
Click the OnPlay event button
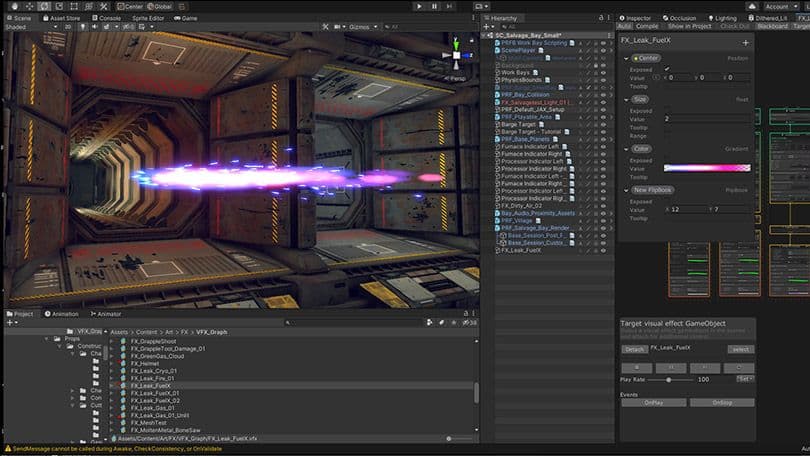(652, 402)
